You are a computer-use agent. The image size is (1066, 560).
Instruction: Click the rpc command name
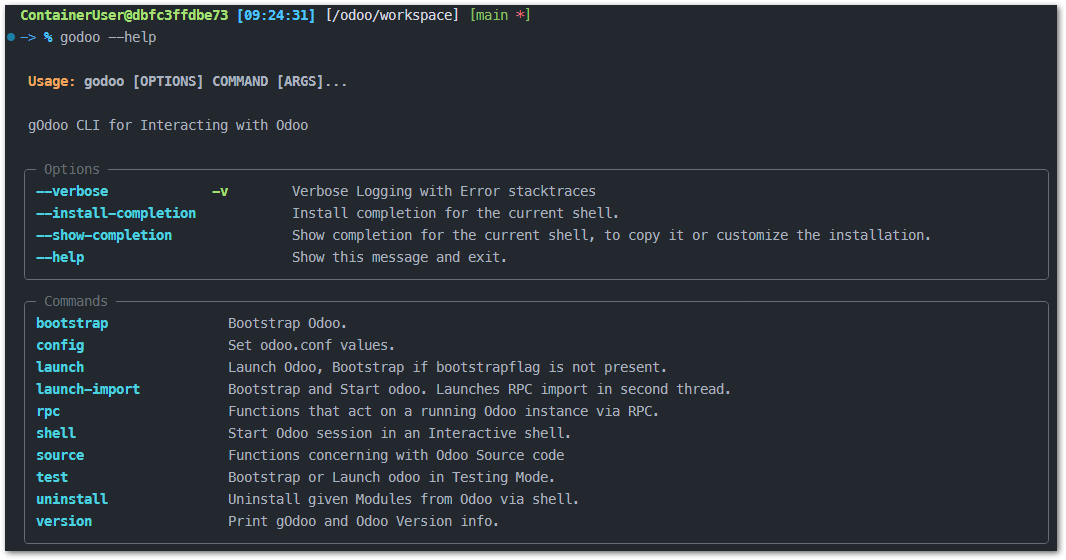coord(48,411)
